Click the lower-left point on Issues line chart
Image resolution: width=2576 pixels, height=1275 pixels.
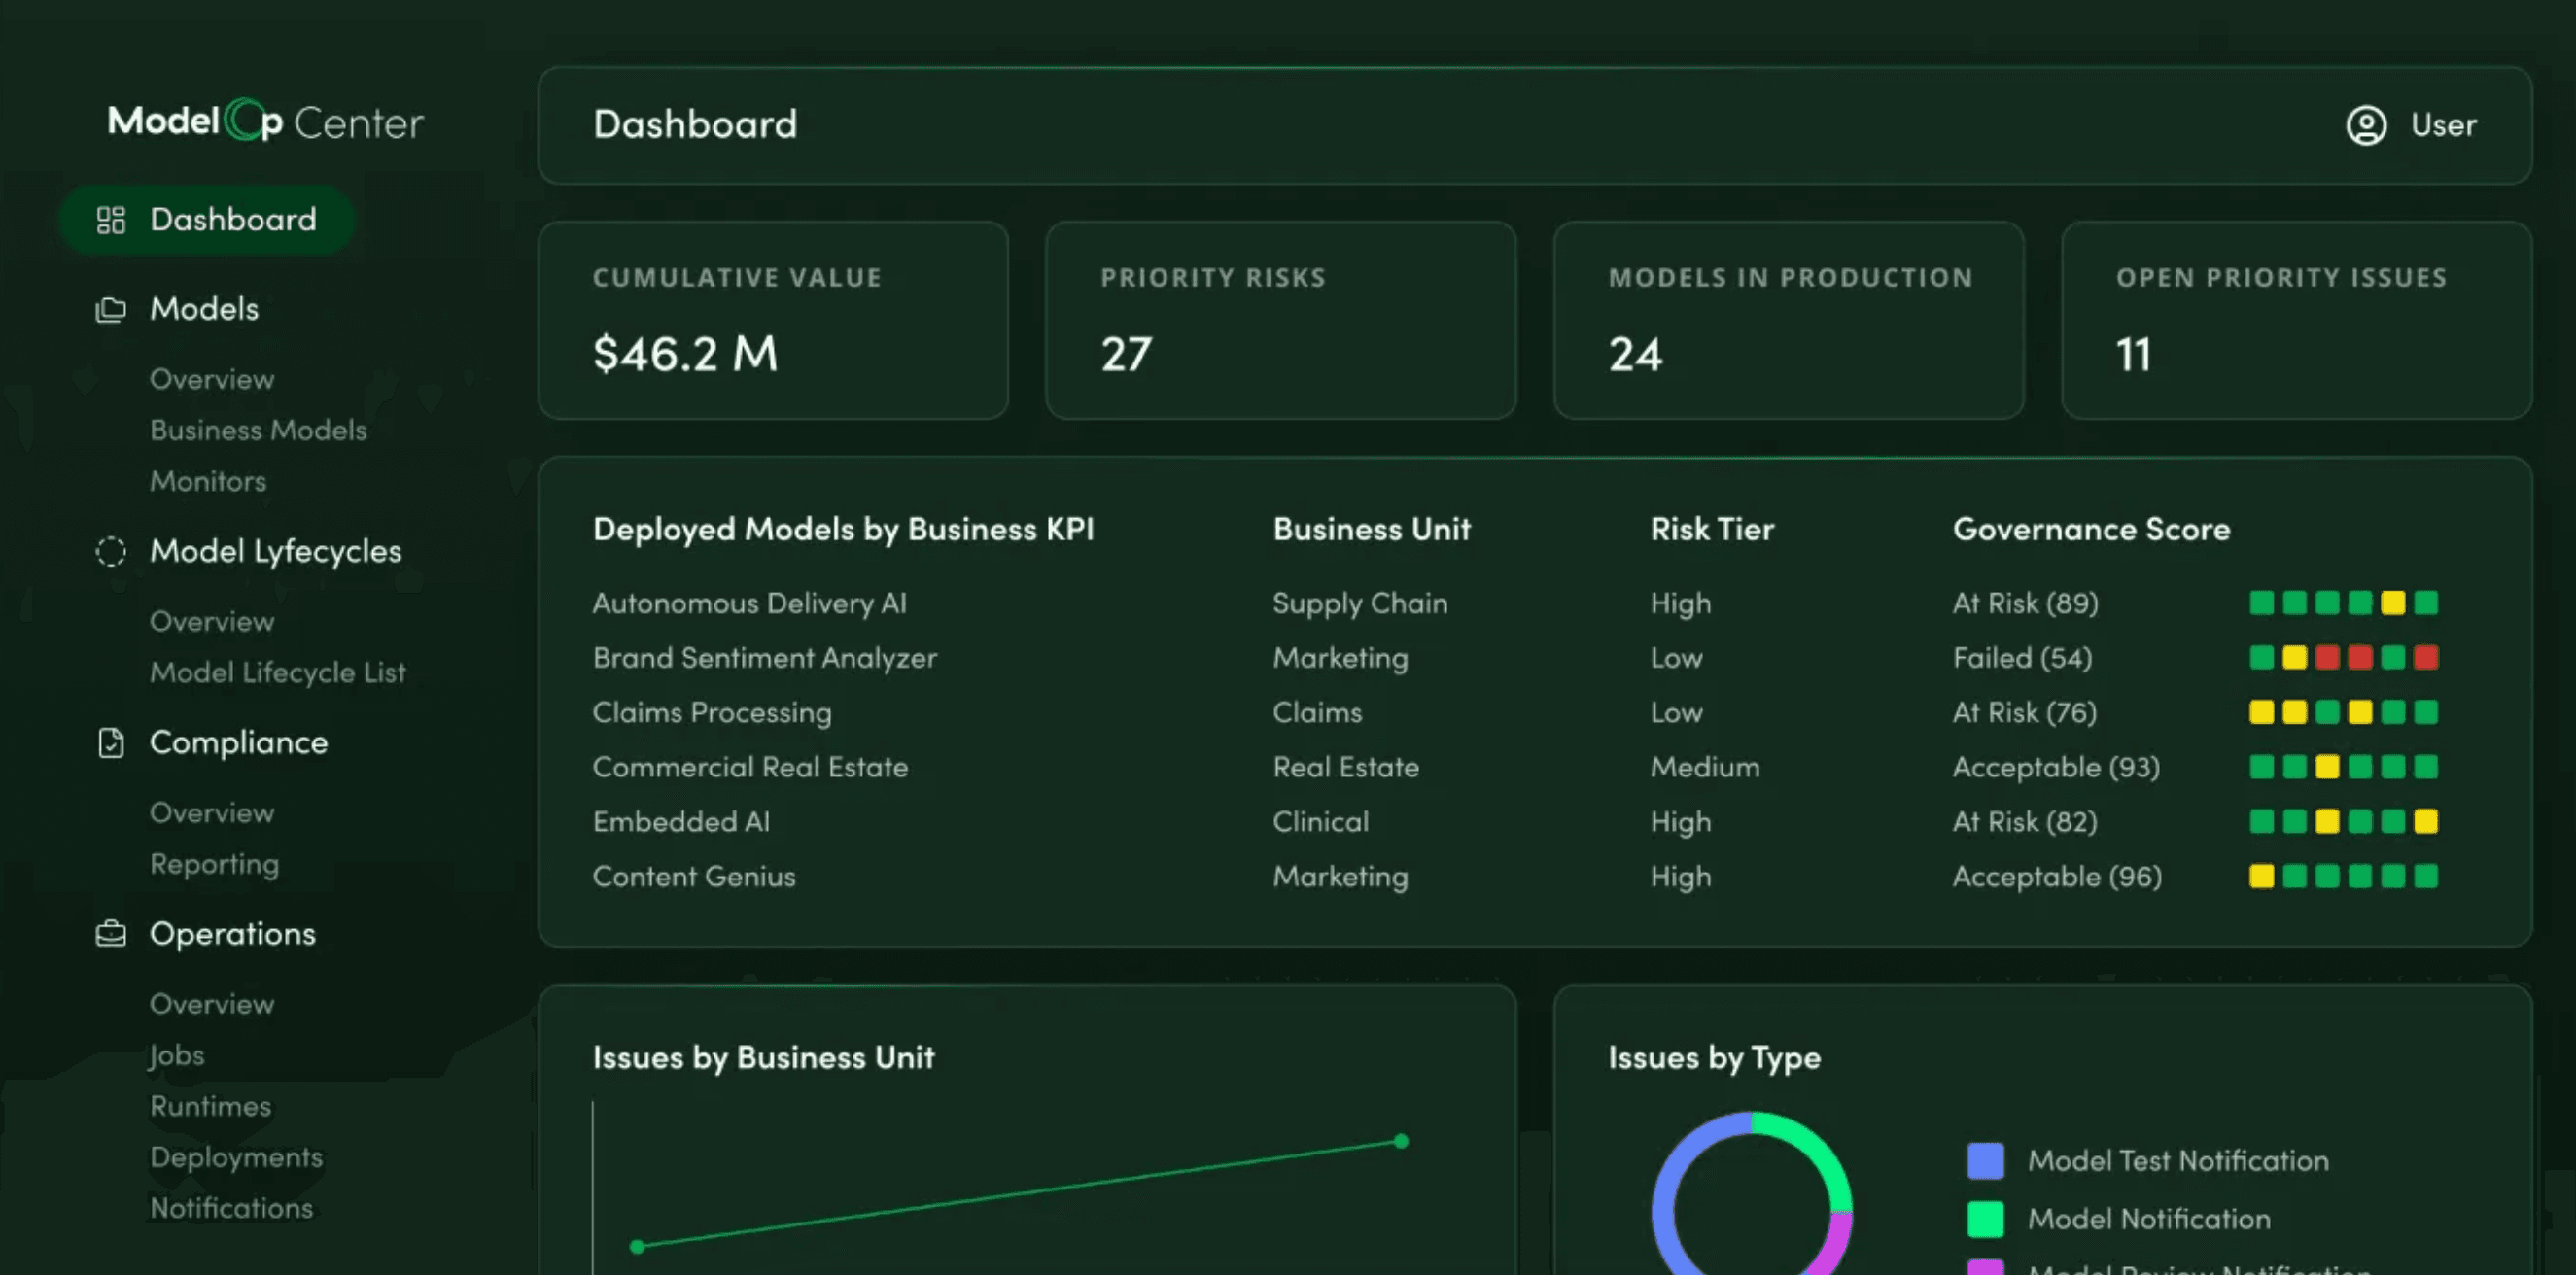tap(637, 1247)
